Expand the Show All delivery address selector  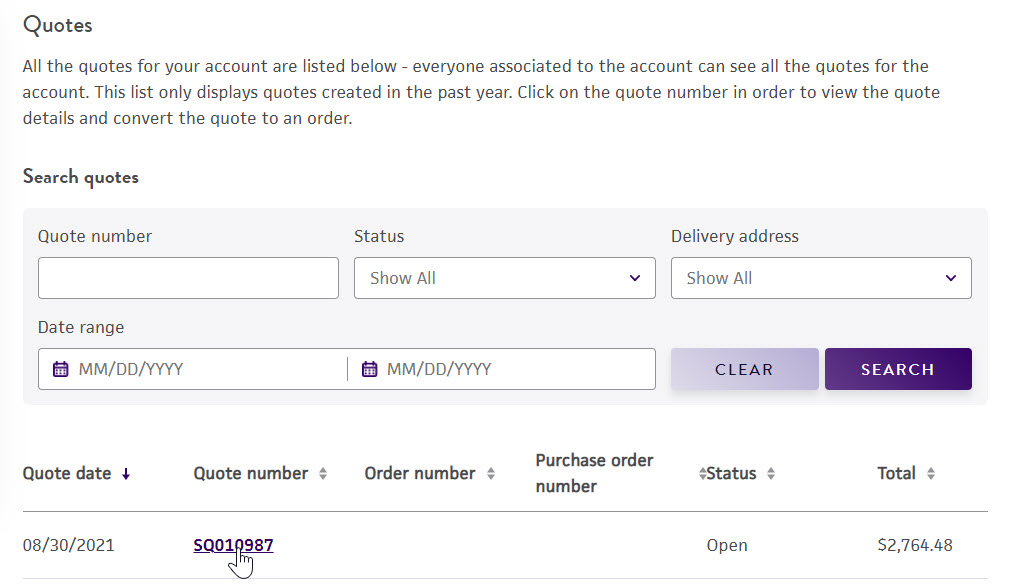(x=950, y=277)
